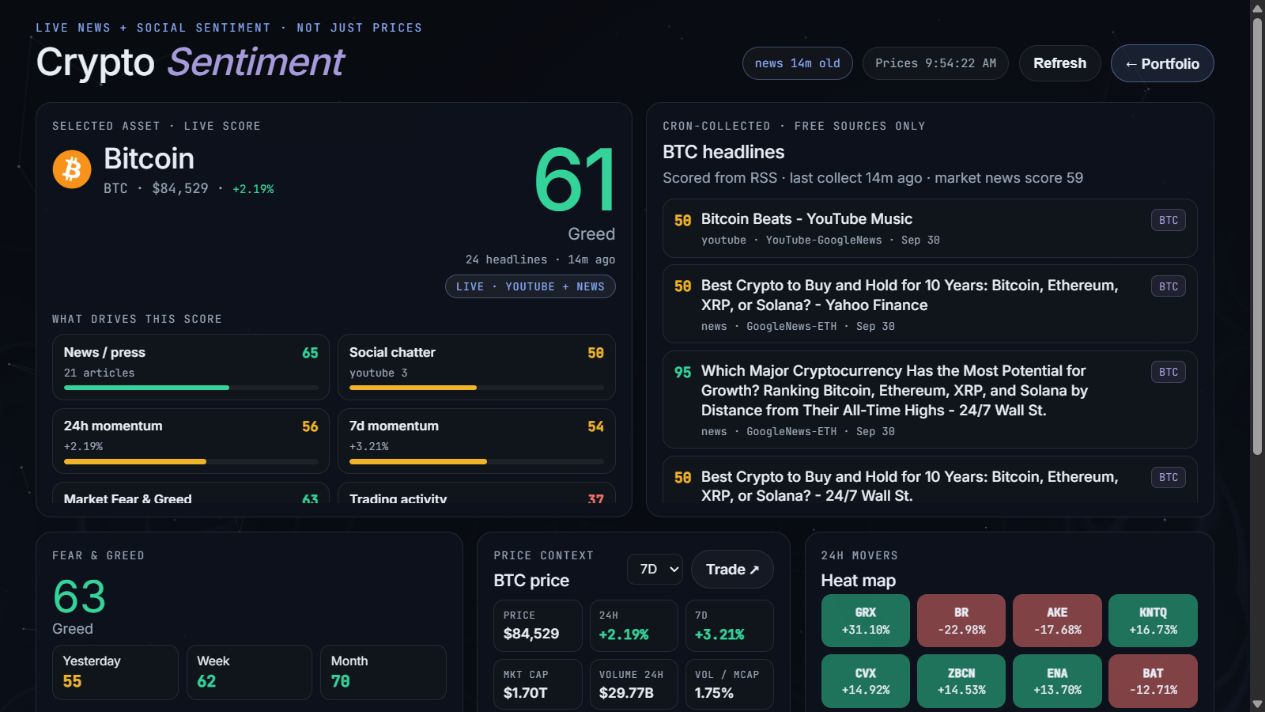Click the Prices 9:54:22 AM badge
The height and width of the screenshot is (712, 1265).
click(935, 63)
